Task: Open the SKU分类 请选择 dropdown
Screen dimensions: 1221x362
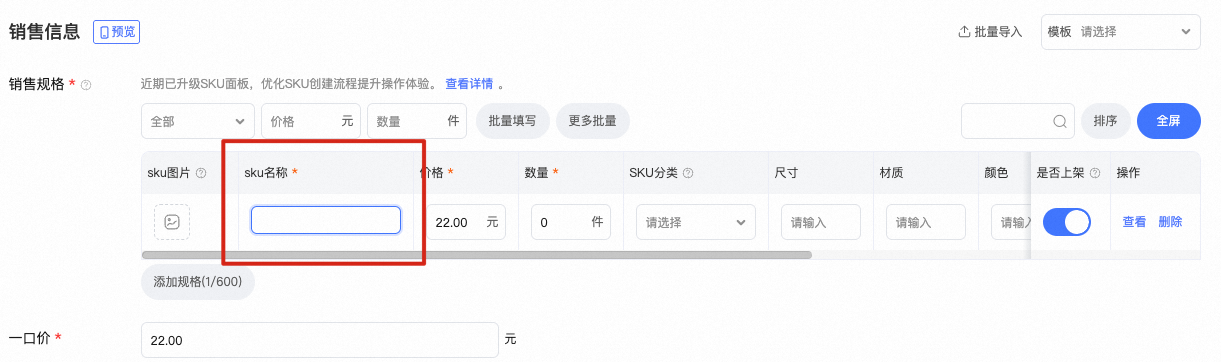Action: 696,222
